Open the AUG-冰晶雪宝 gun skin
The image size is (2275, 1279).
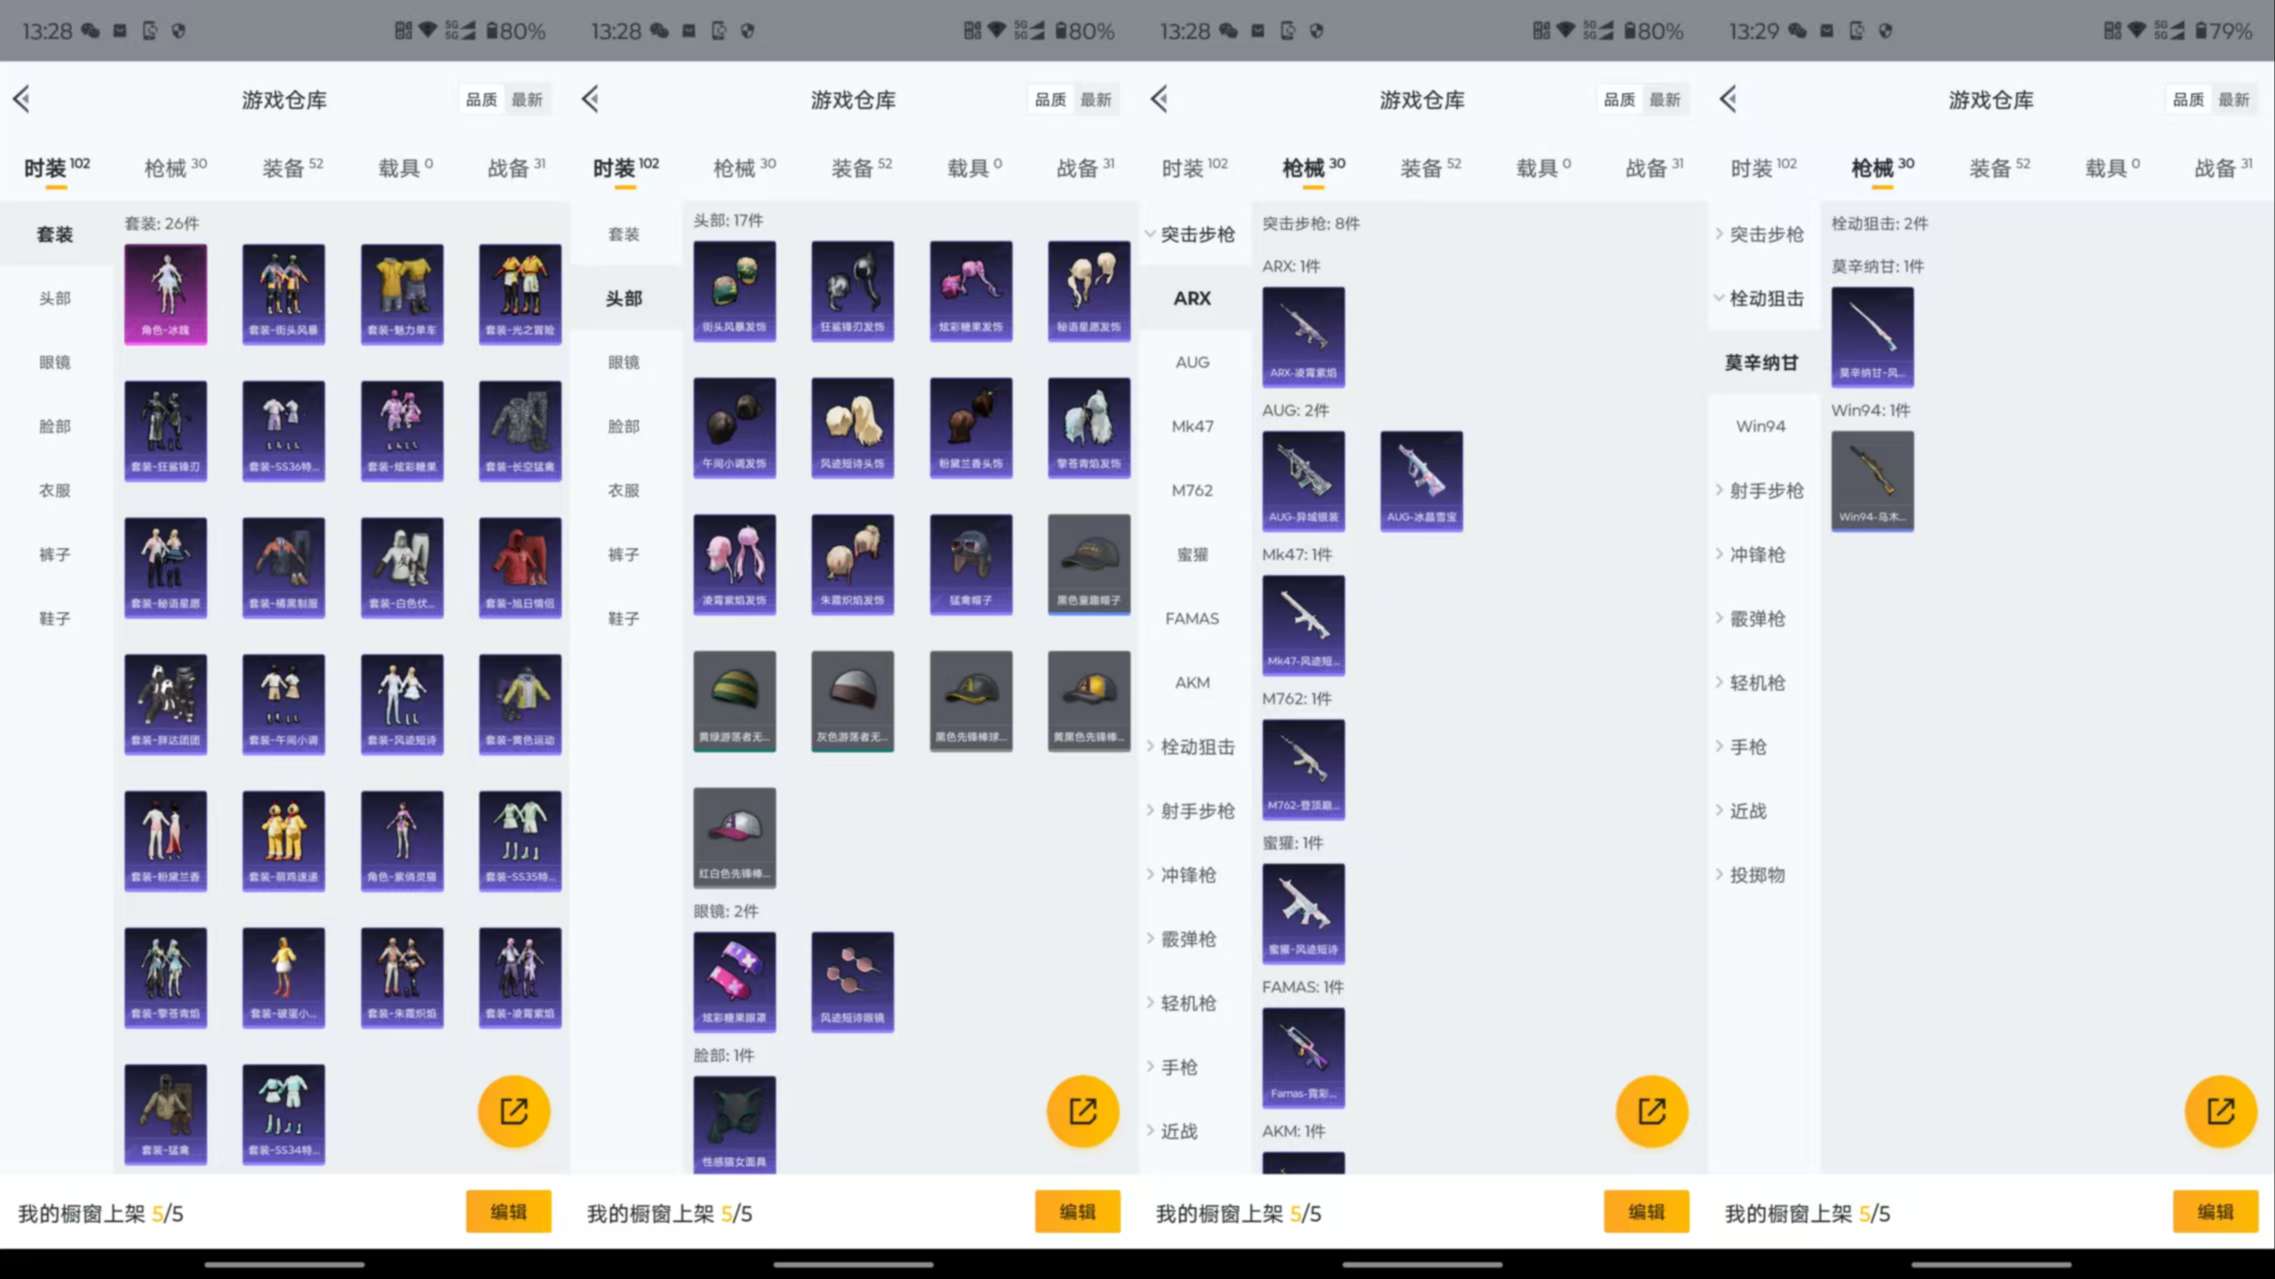[1421, 480]
